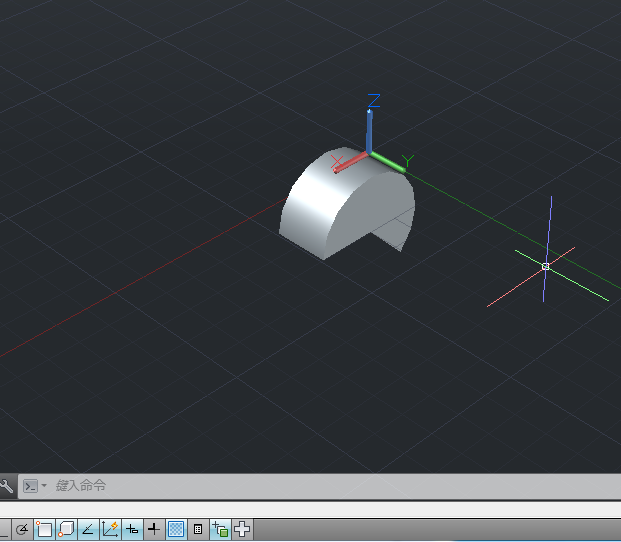Expand recent commands dropdown arrow
This screenshot has width=621, height=542.
(x=44, y=486)
